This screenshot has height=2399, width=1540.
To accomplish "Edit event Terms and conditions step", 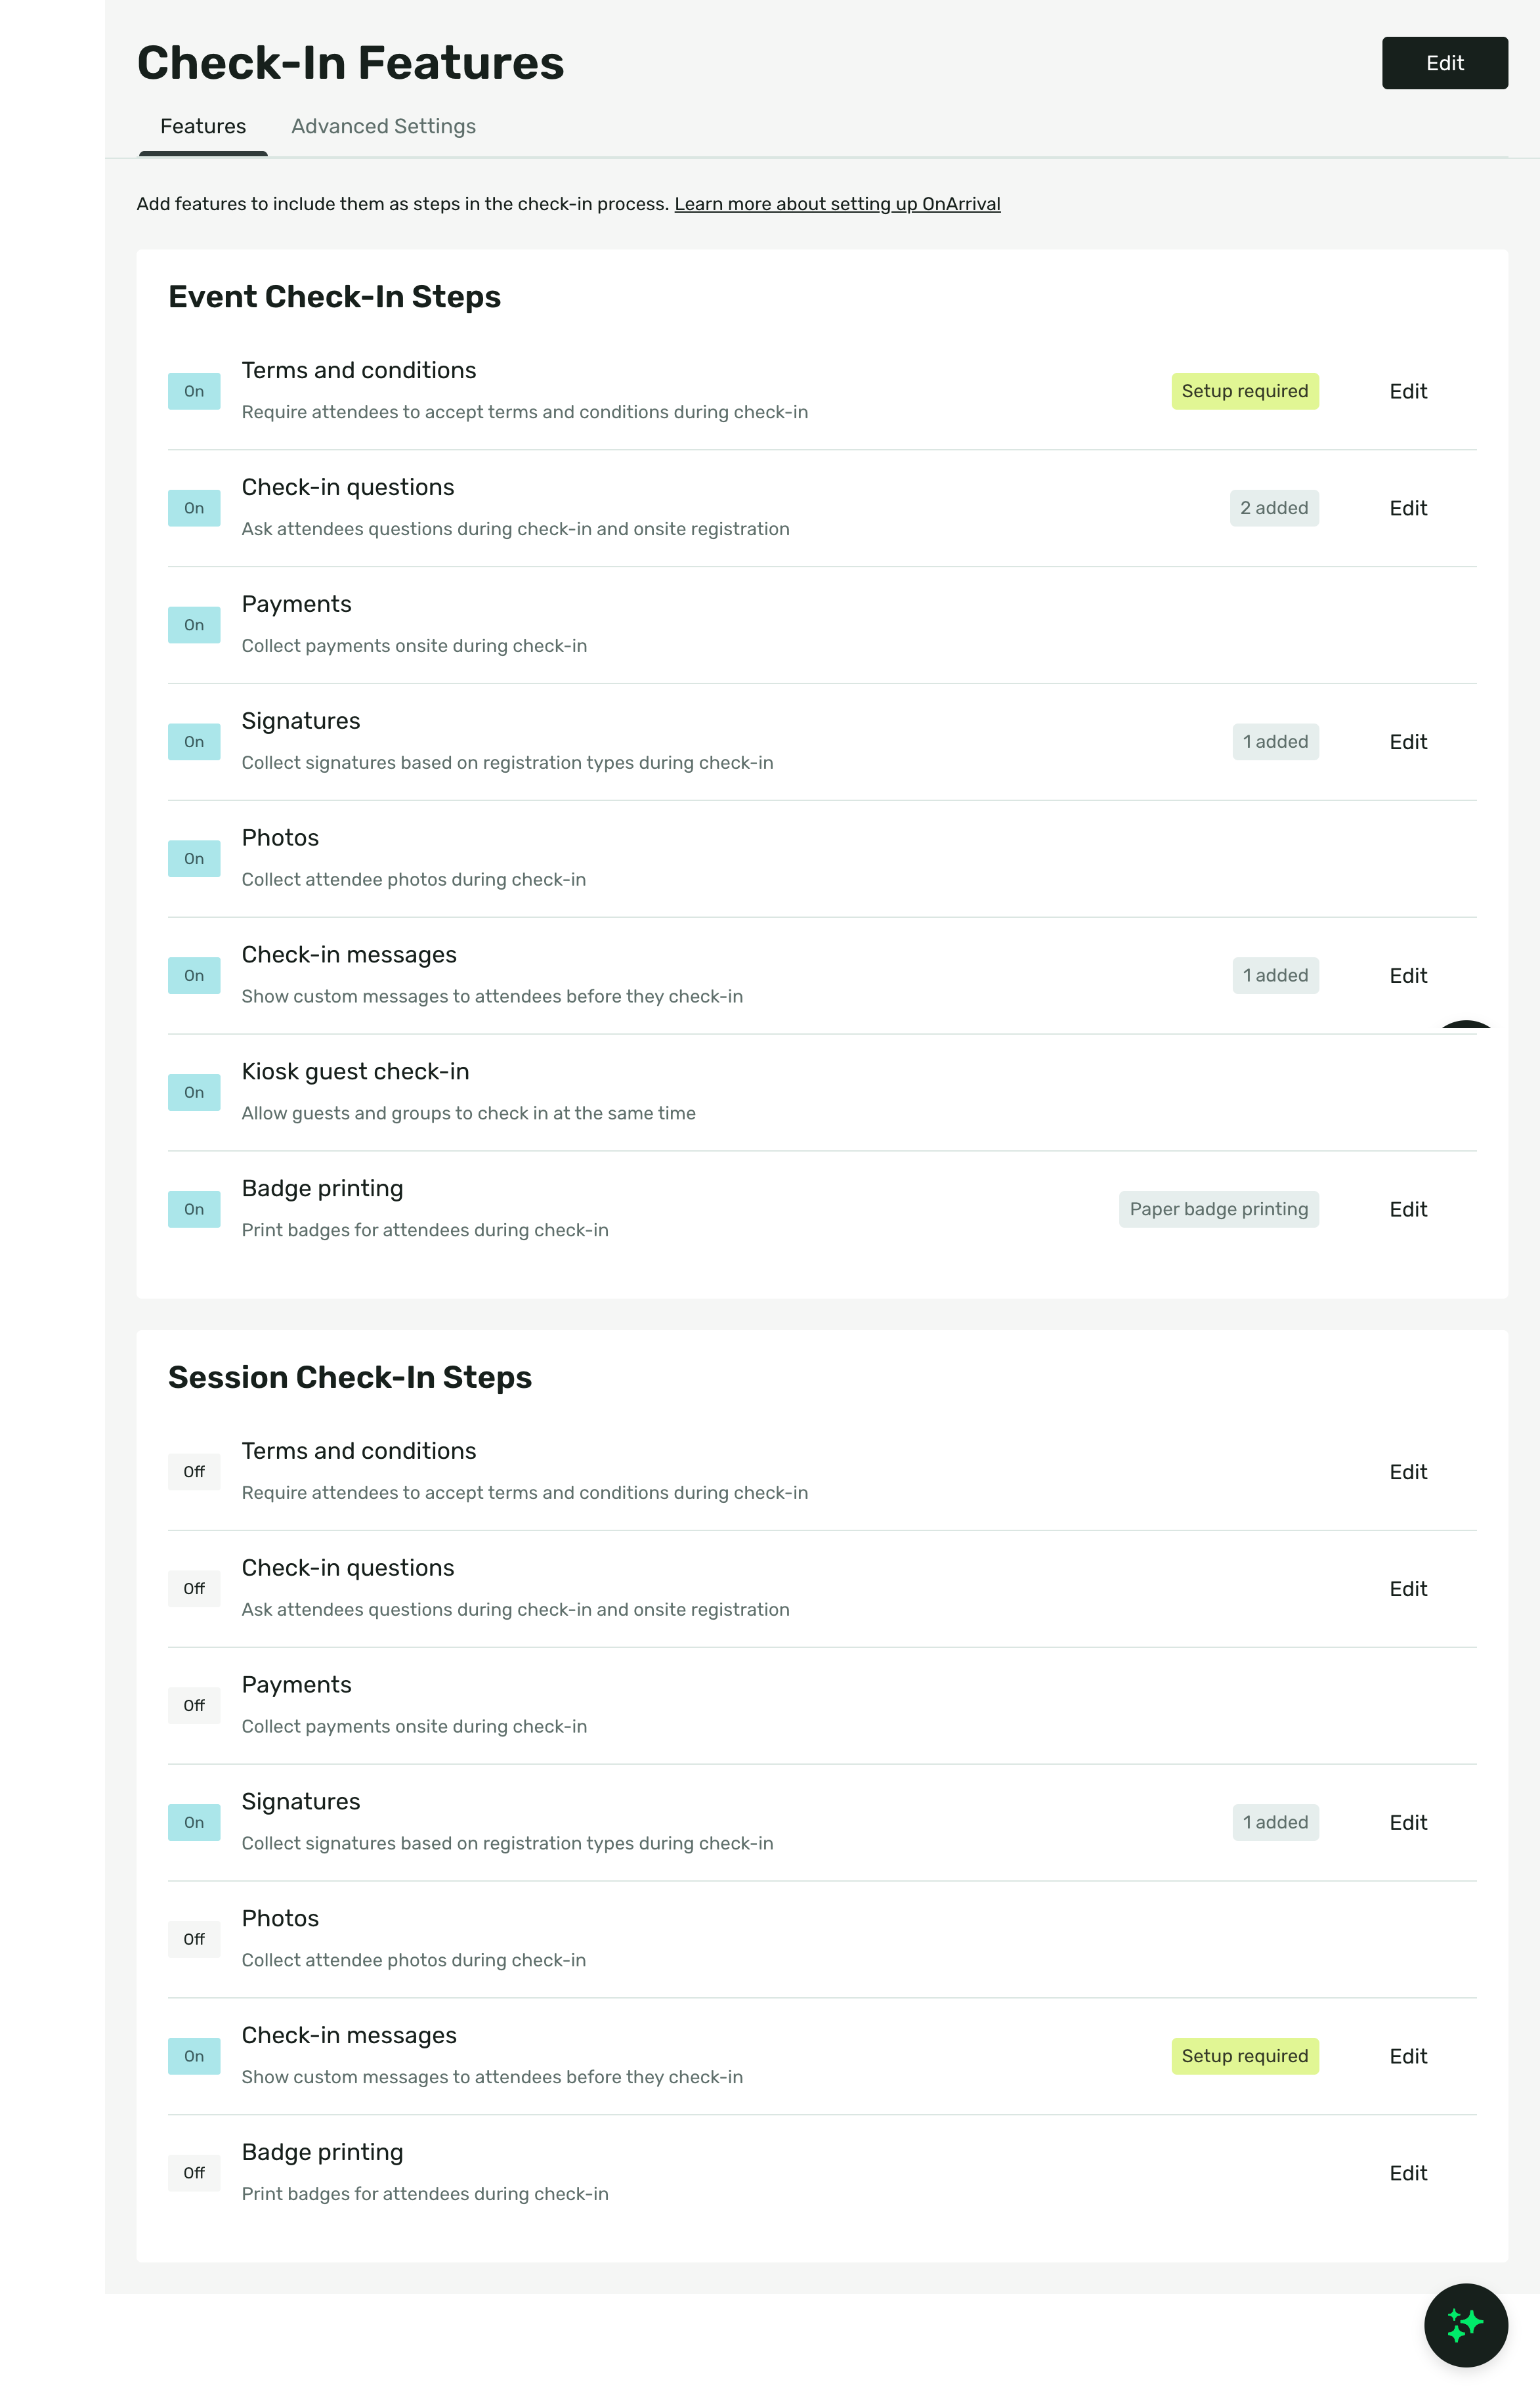I will click(1408, 391).
